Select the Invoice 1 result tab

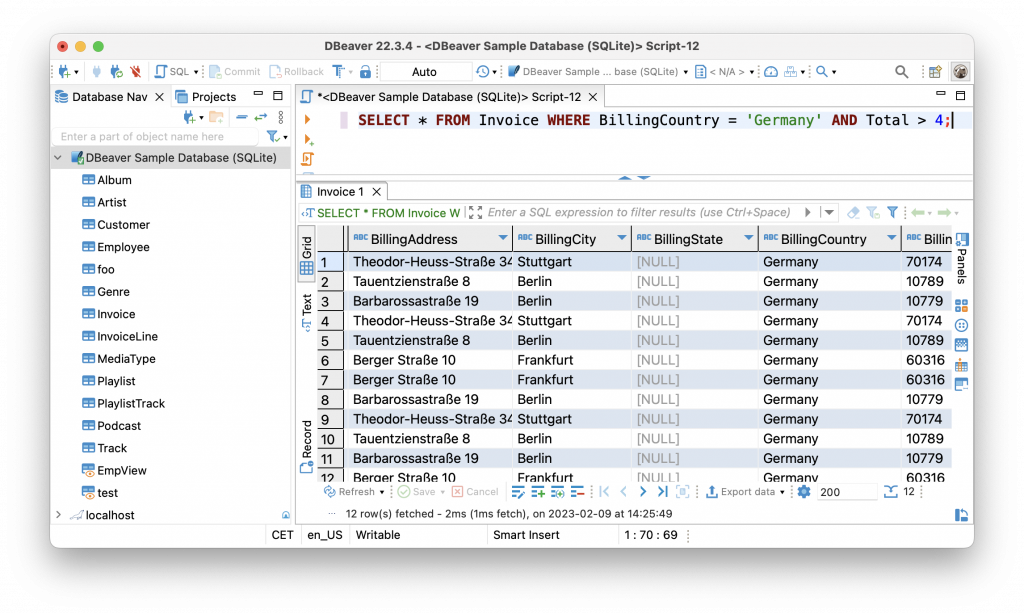(x=340, y=191)
